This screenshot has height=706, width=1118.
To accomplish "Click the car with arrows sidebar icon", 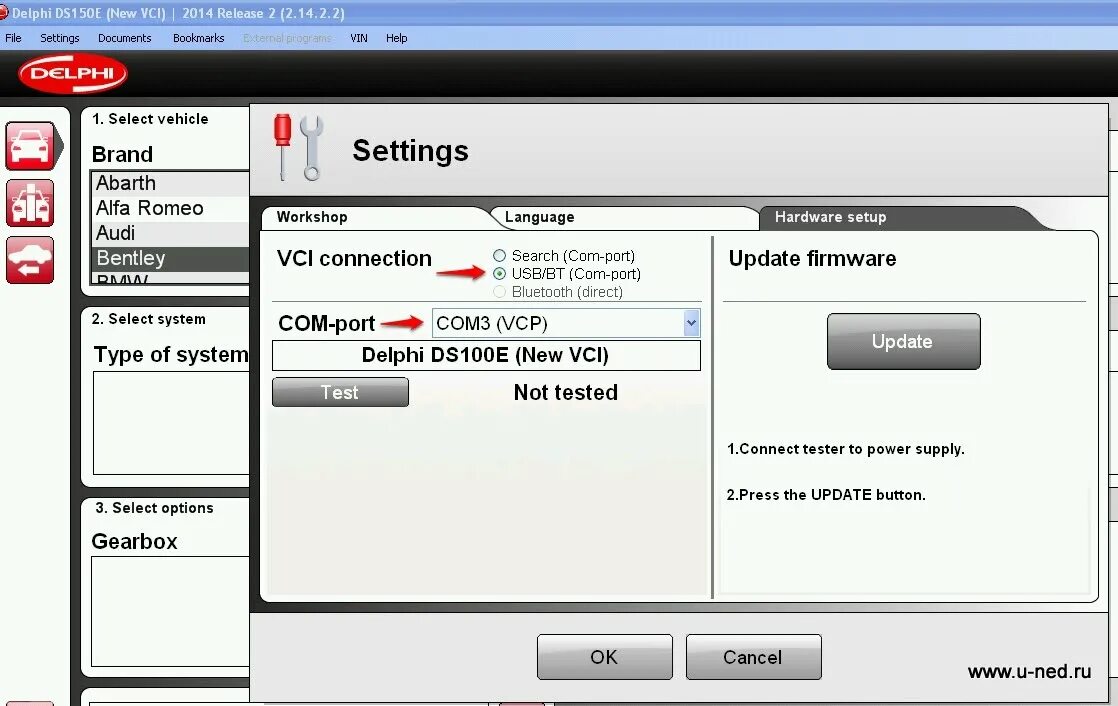I will pos(30,260).
